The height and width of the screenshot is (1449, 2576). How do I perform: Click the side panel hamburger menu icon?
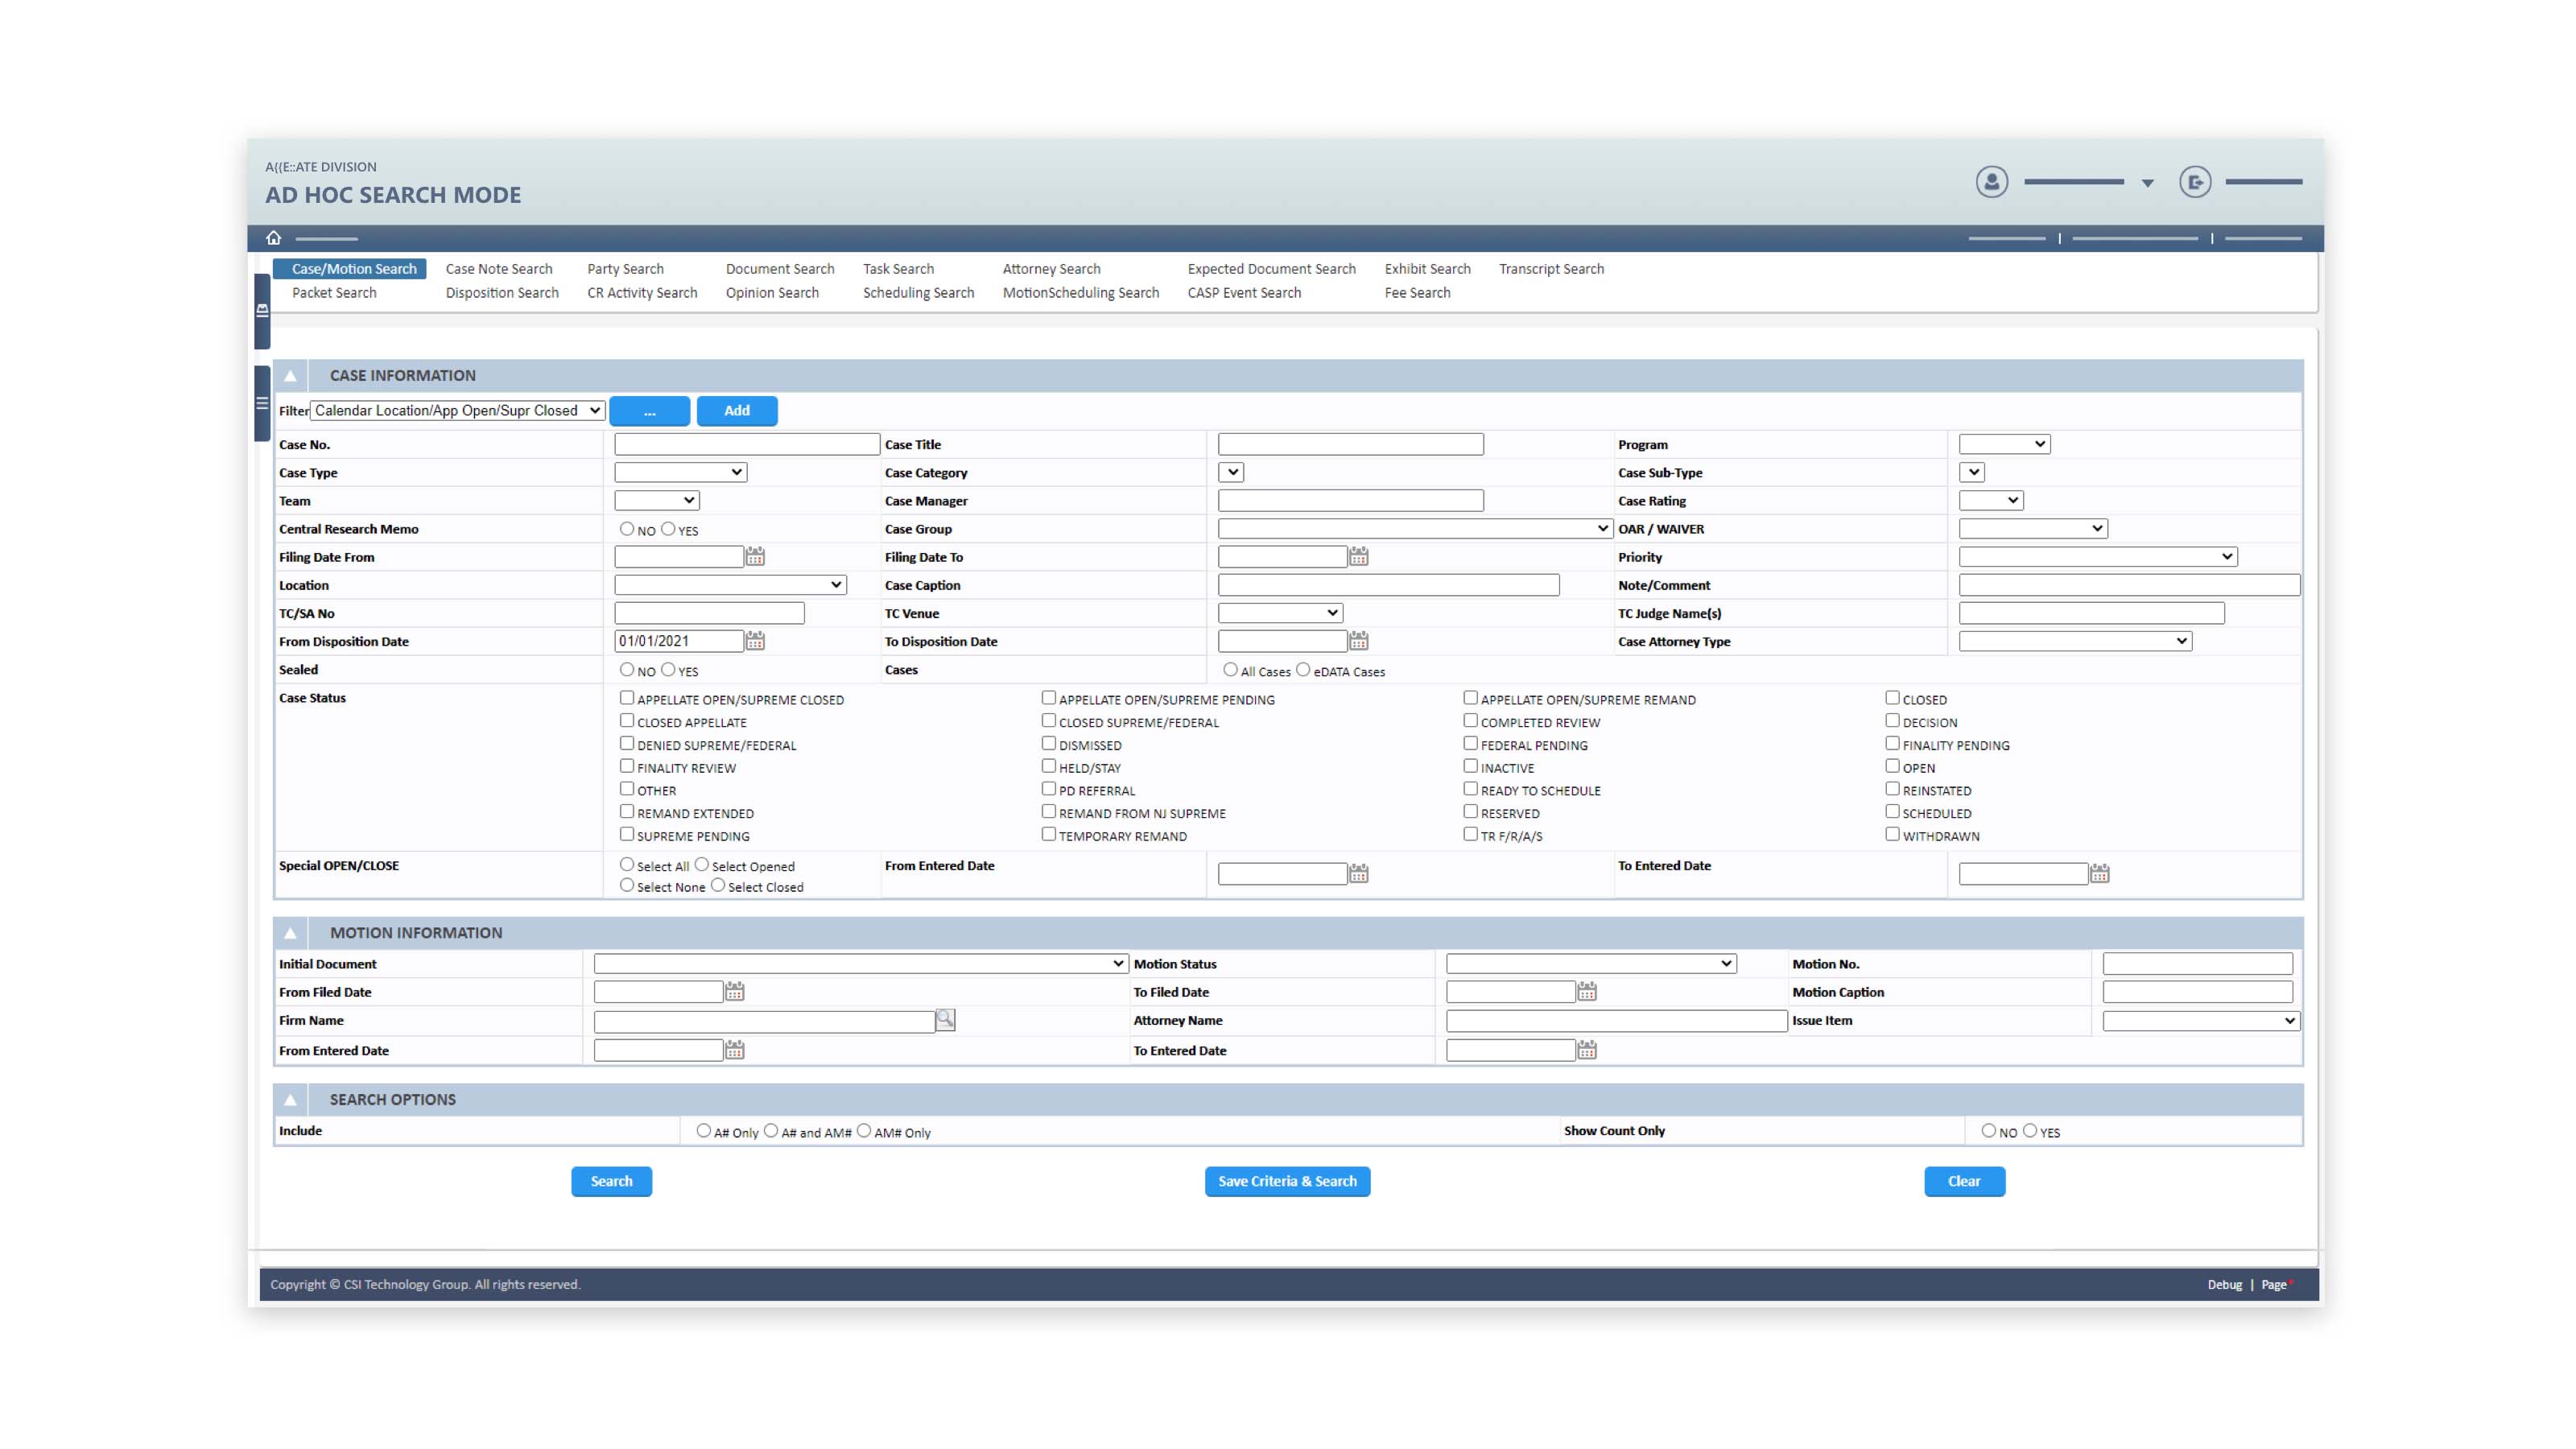click(x=262, y=404)
